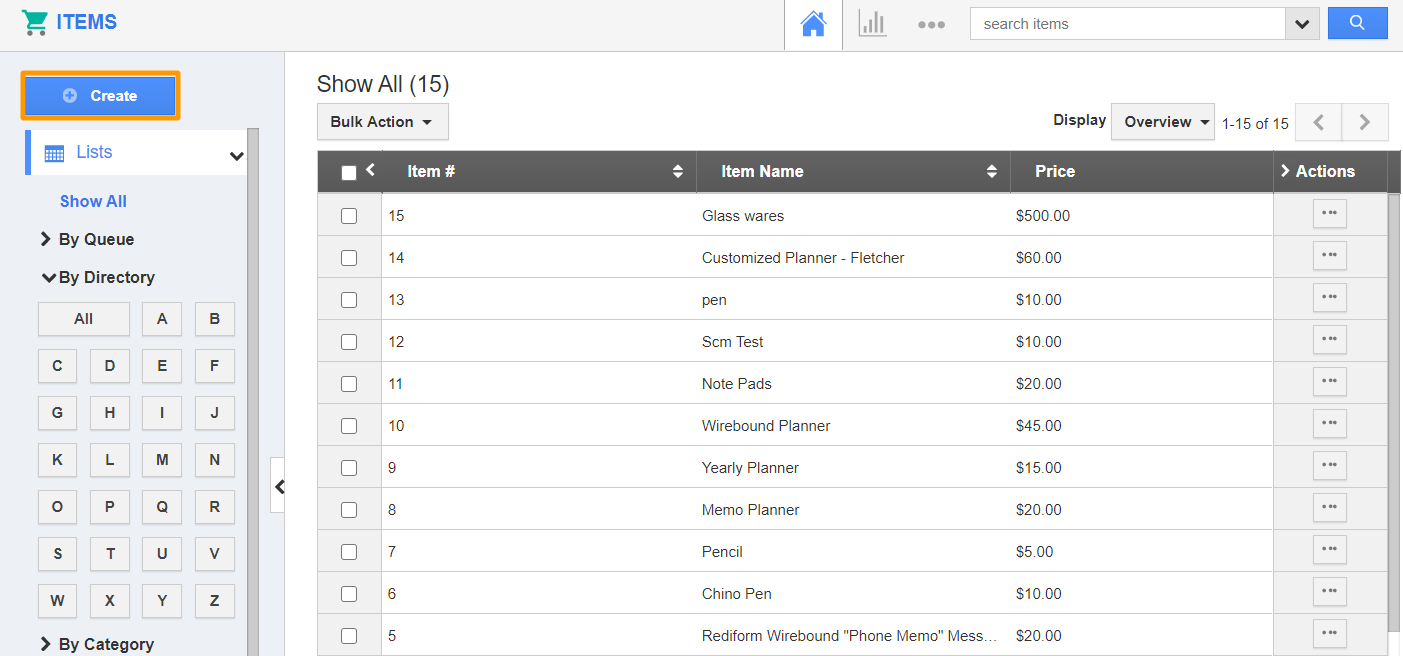Filter directory by letter P
Screen dimensions: 1403x656
click(109, 507)
